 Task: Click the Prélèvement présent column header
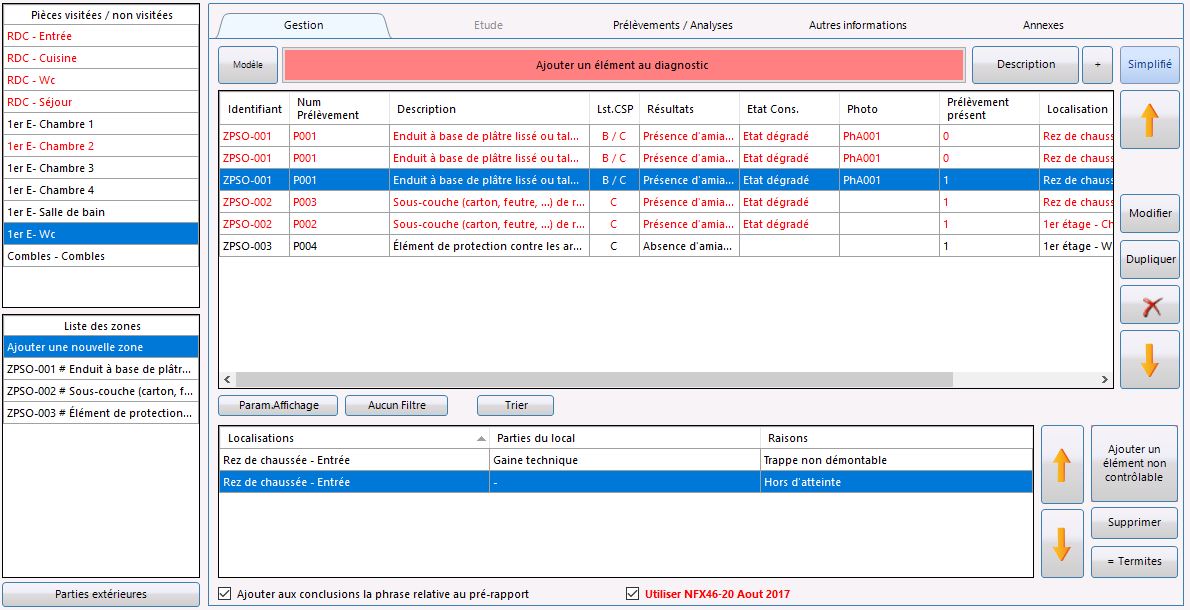tap(990, 108)
